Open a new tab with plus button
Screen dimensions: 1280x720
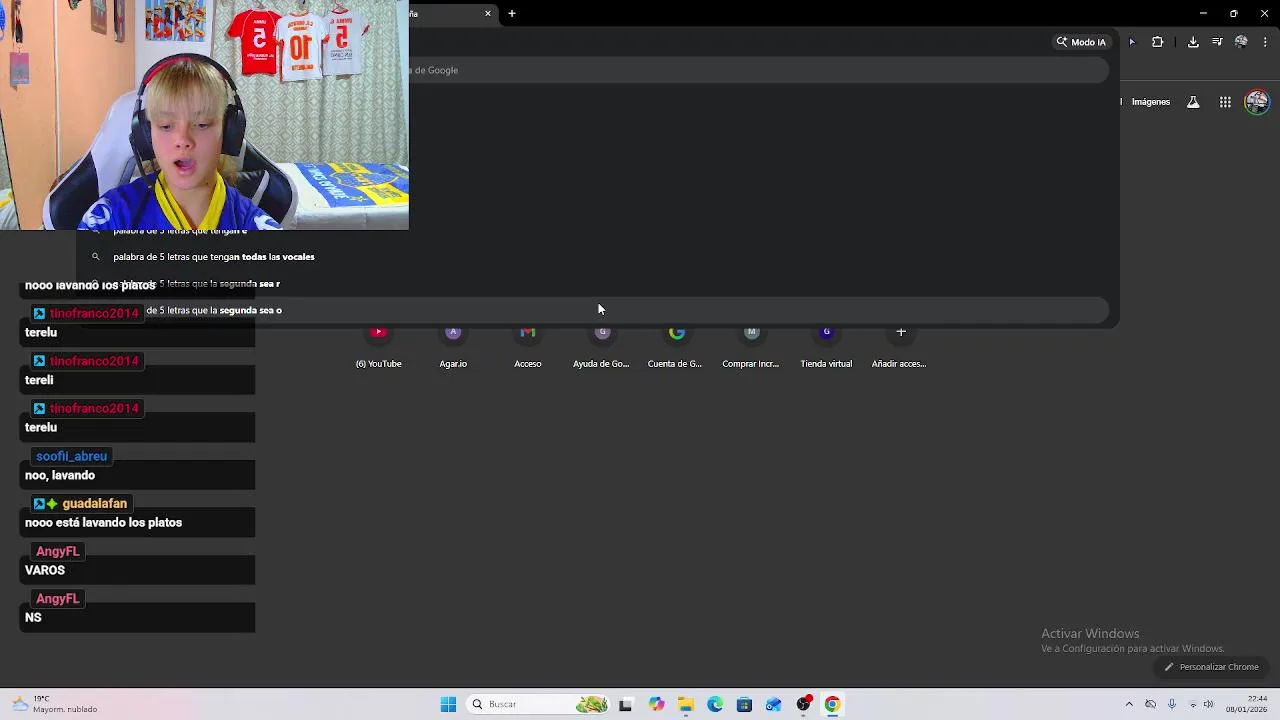(511, 14)
